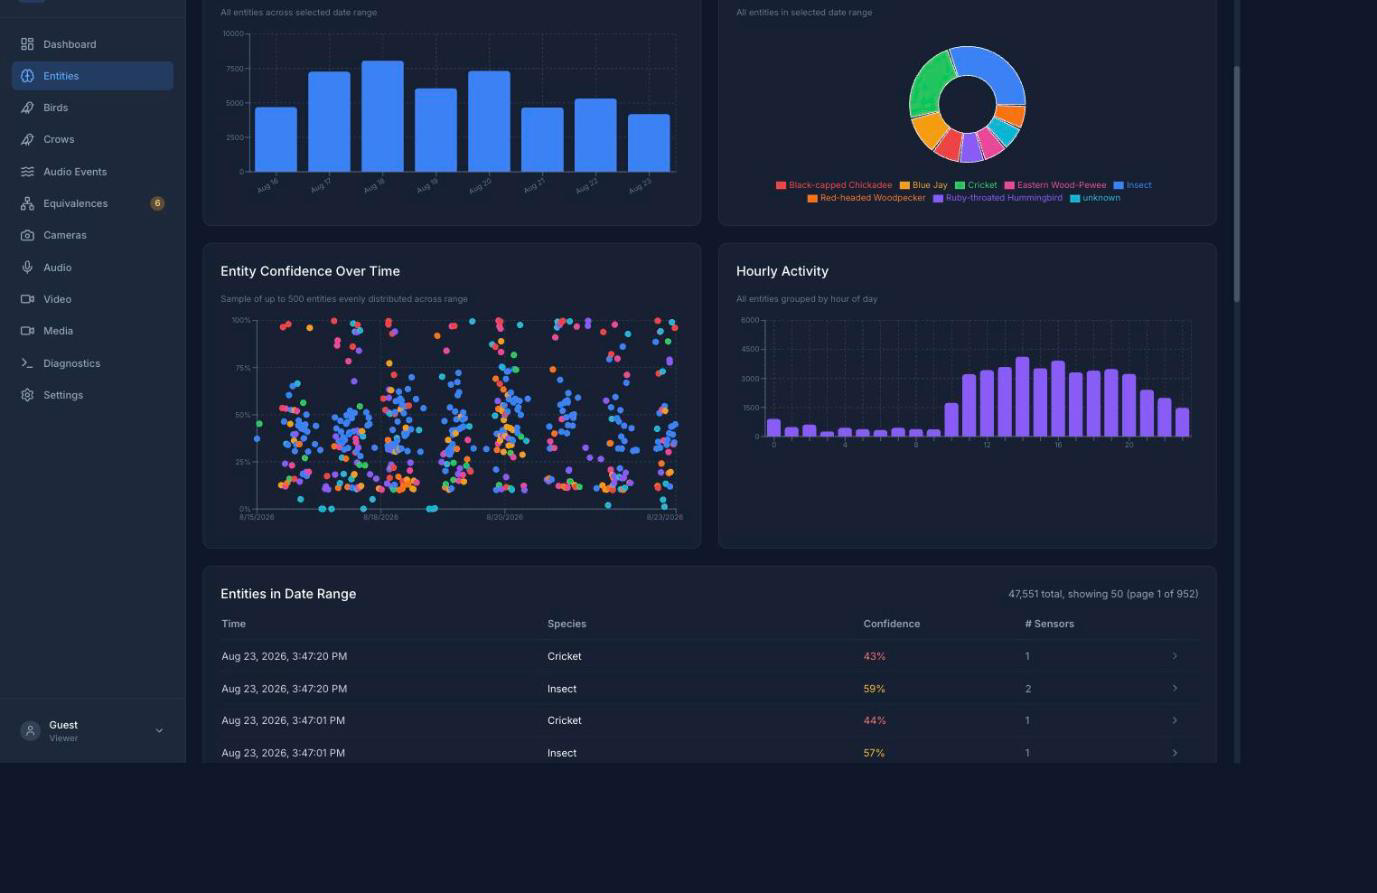Click '47,551 total, showing 50' pagination text
This screenshot has height=893, width=1377.
[1066, 594]
